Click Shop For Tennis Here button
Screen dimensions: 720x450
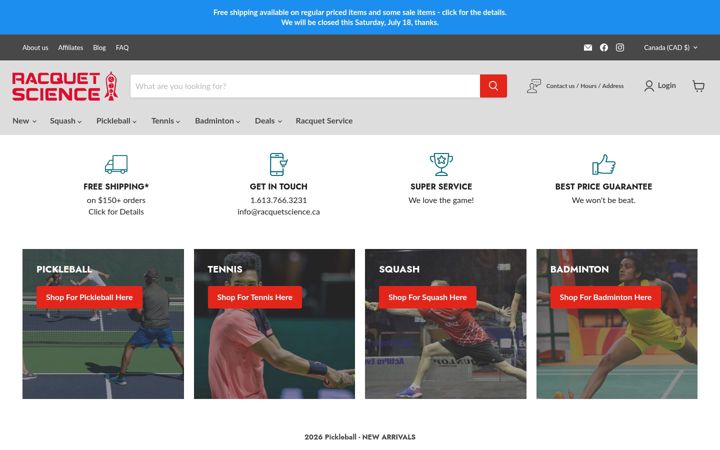(x=255, y=297)
